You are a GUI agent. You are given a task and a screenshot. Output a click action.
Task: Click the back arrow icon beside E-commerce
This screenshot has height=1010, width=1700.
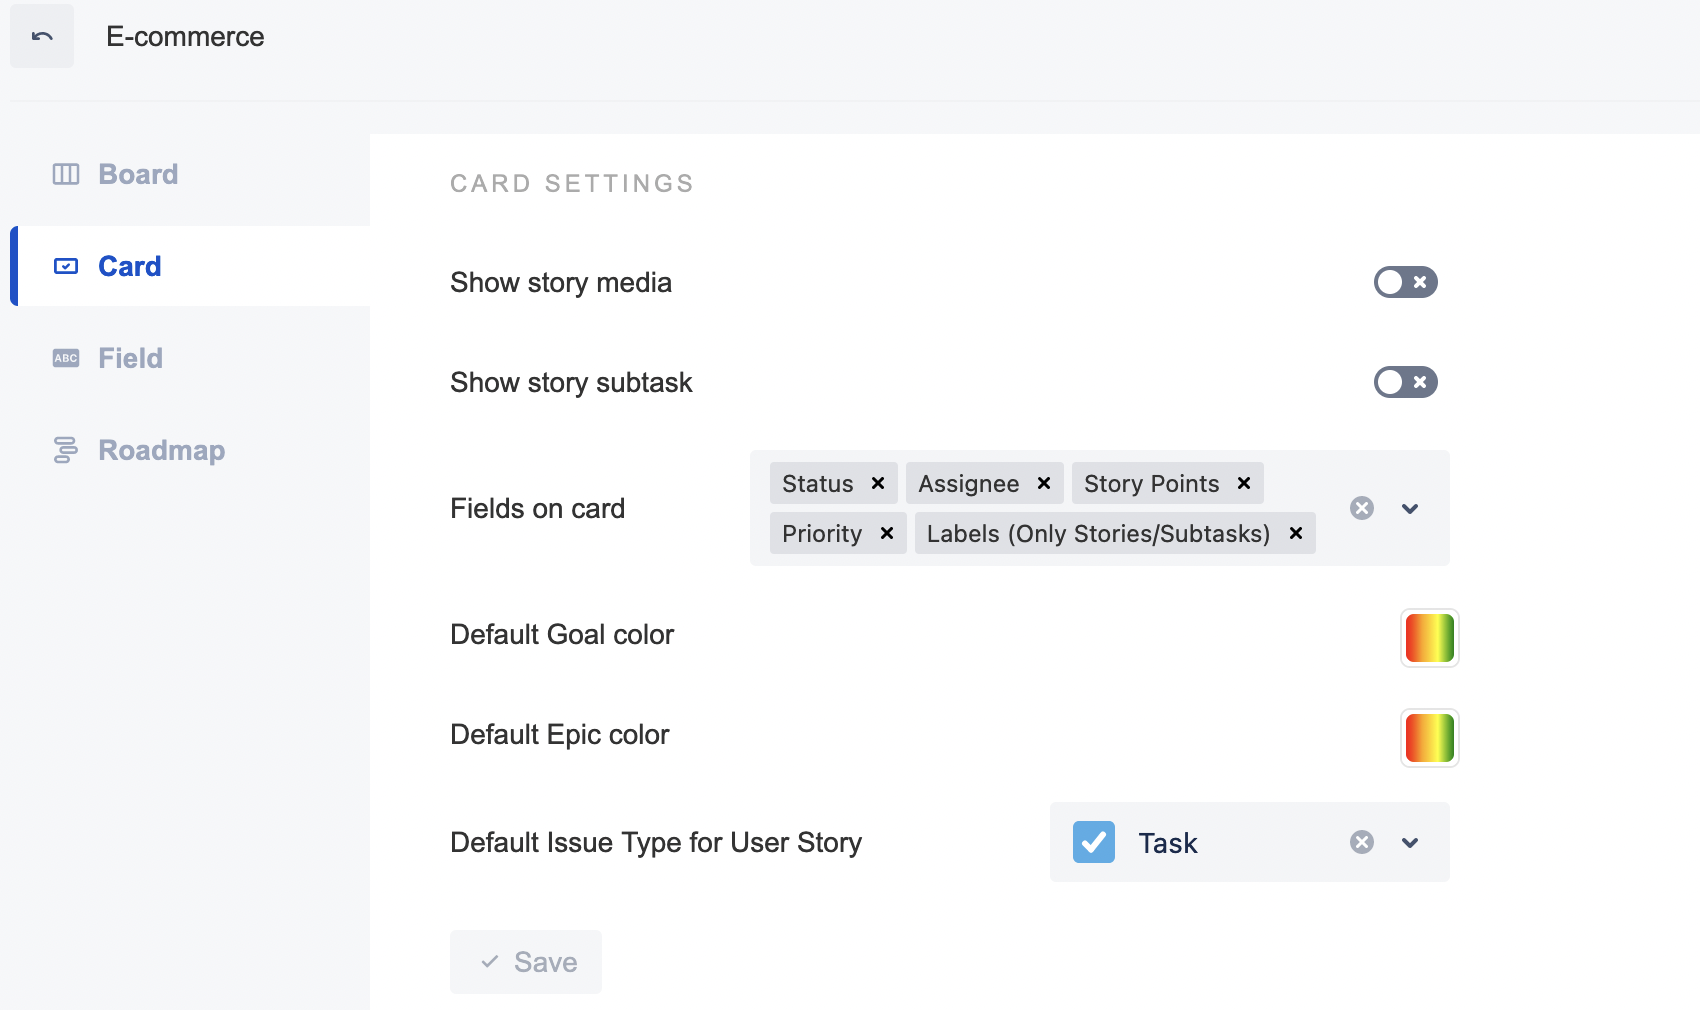pos(42,37)
